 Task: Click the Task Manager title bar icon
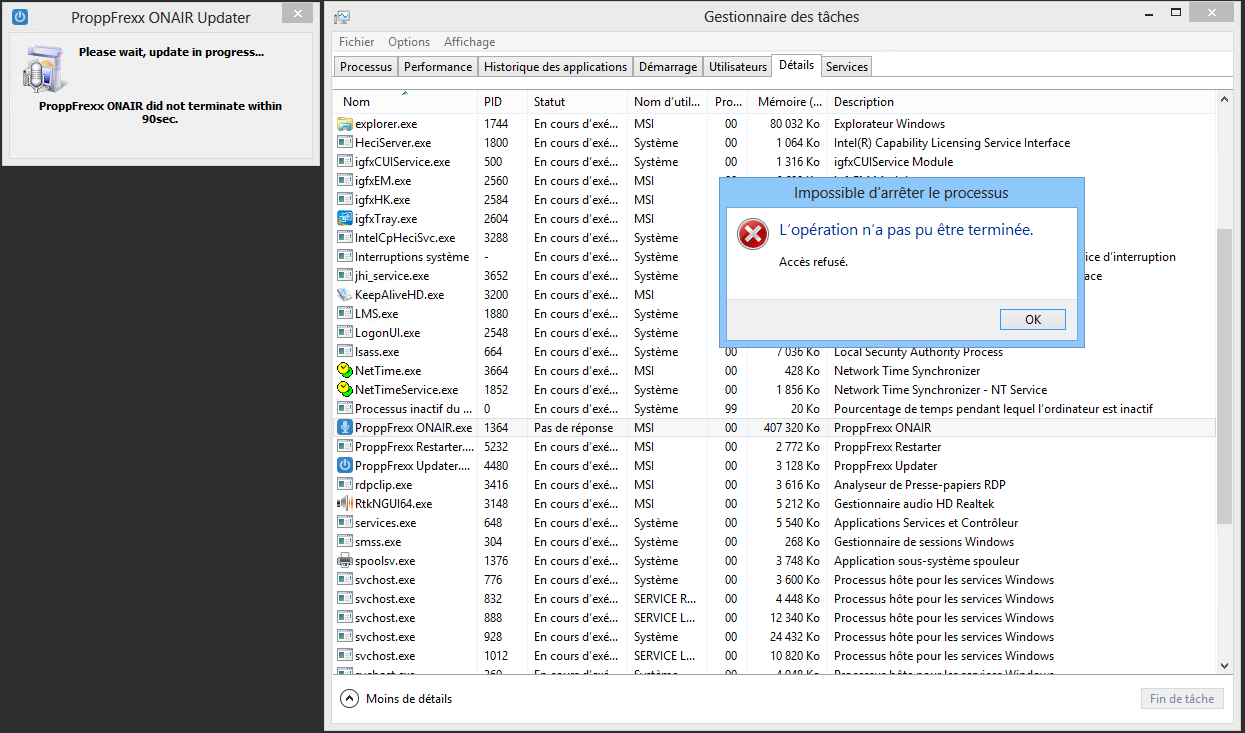tap(342, 17)
